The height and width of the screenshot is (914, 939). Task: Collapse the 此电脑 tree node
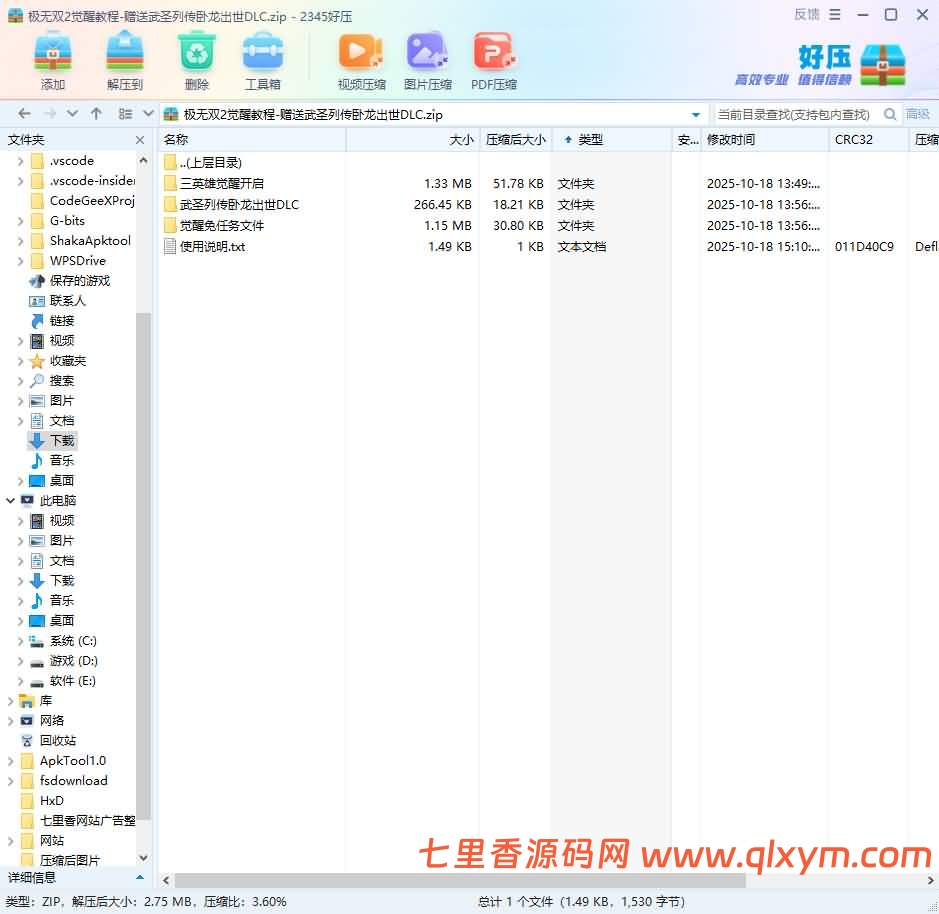10,500
